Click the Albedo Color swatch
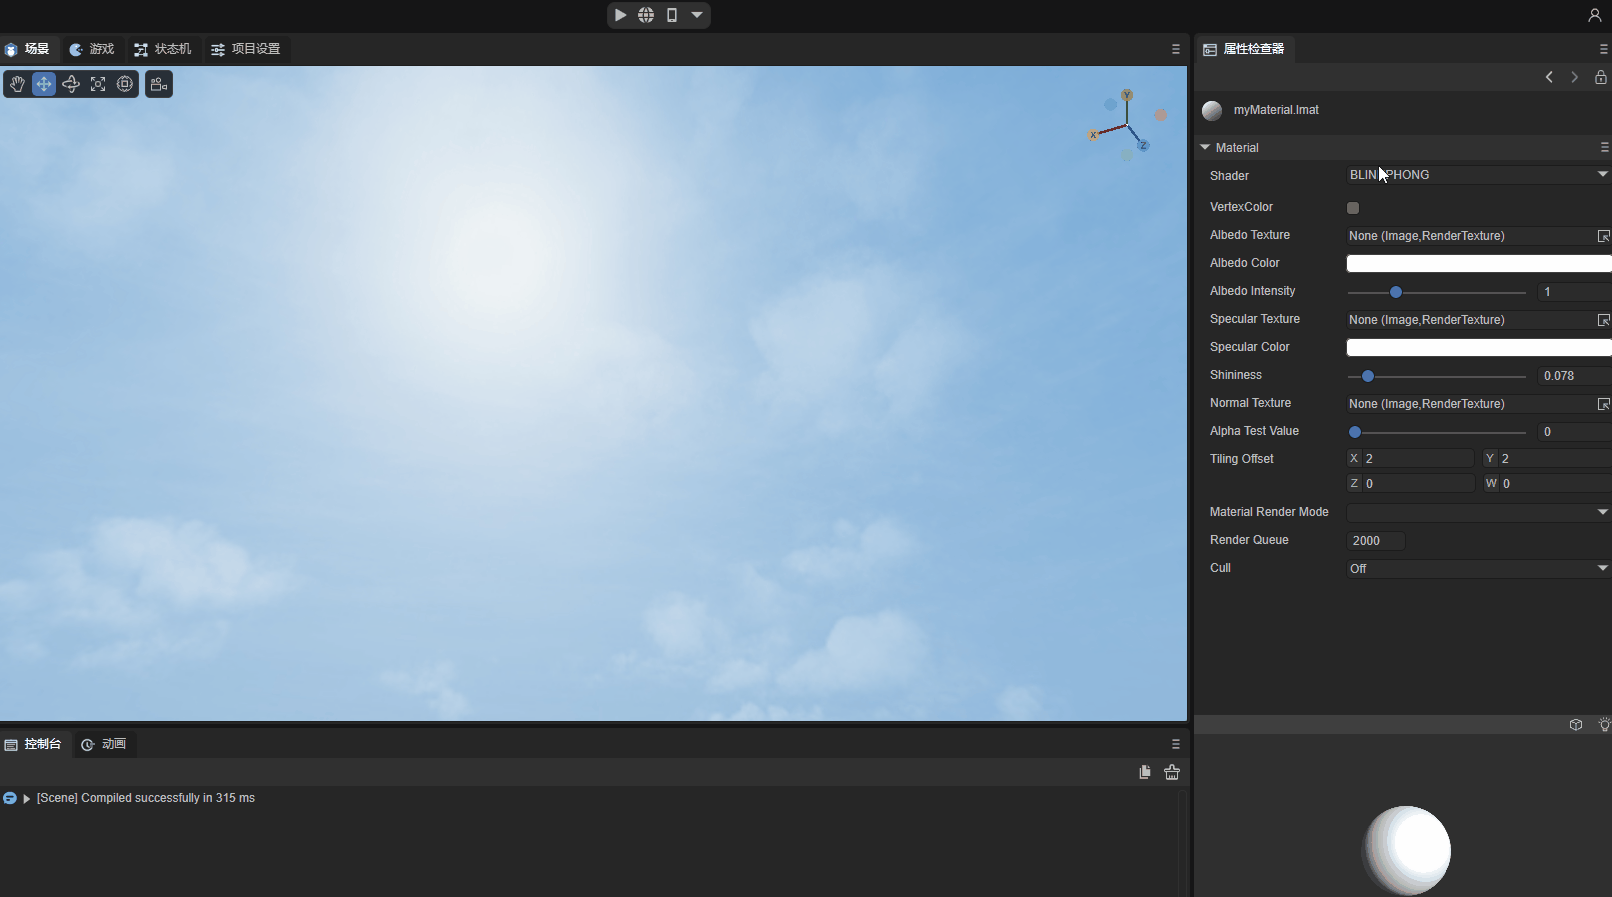This screenshot has width=1612, height=897. (1478, 264)
